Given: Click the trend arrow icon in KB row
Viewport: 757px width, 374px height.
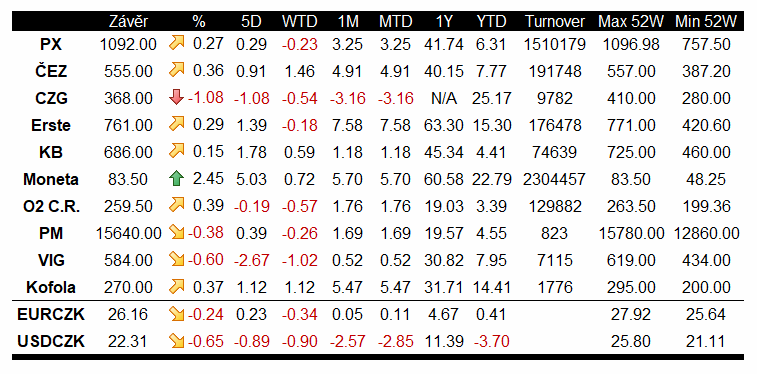Looking at the screenshot, I should [x=177, y=152].
